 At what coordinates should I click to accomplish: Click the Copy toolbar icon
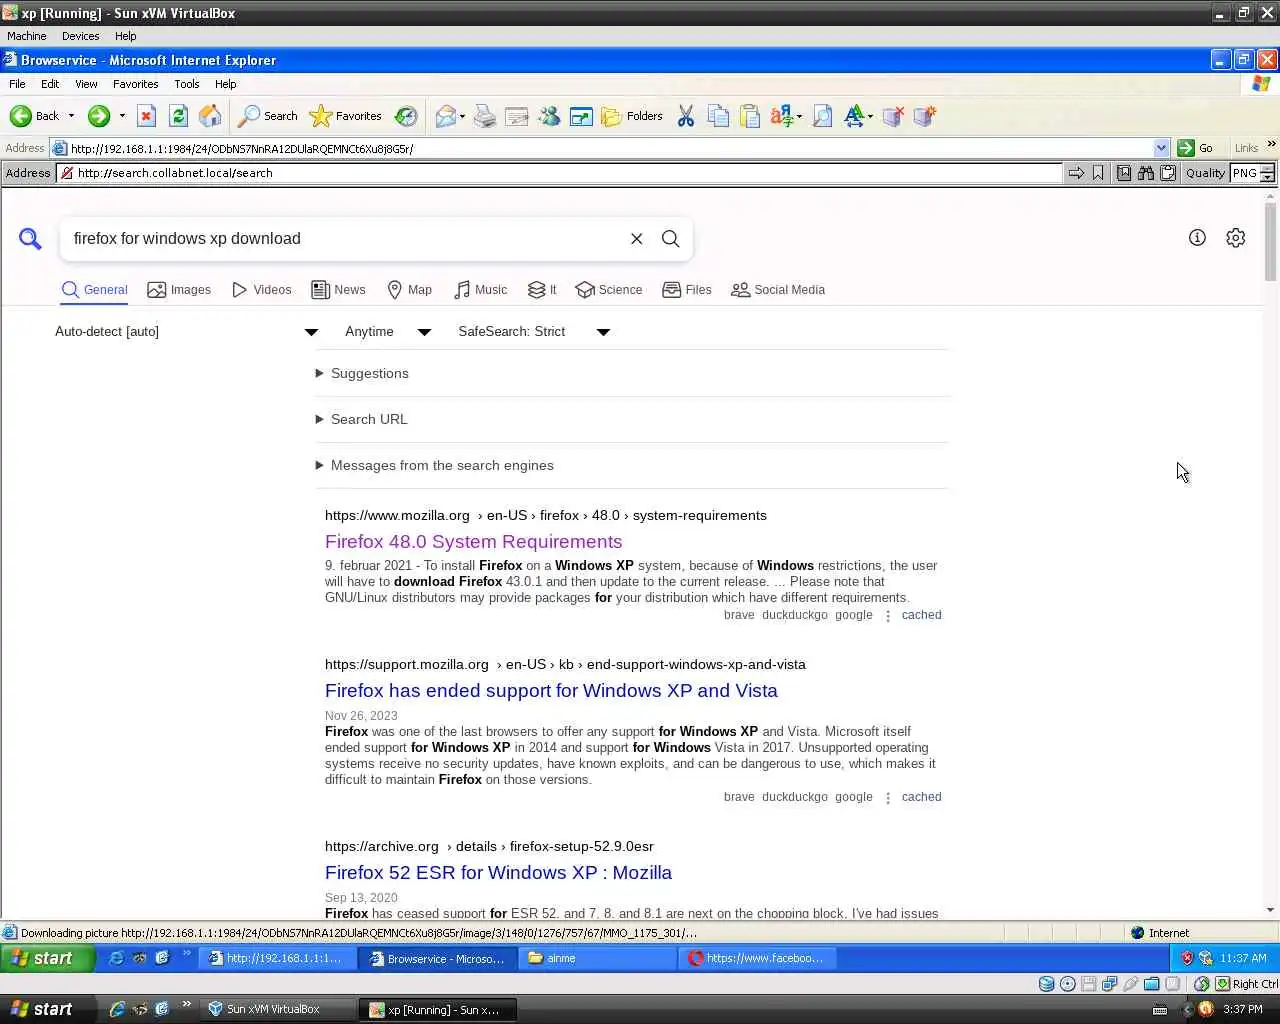click(718, 116)
